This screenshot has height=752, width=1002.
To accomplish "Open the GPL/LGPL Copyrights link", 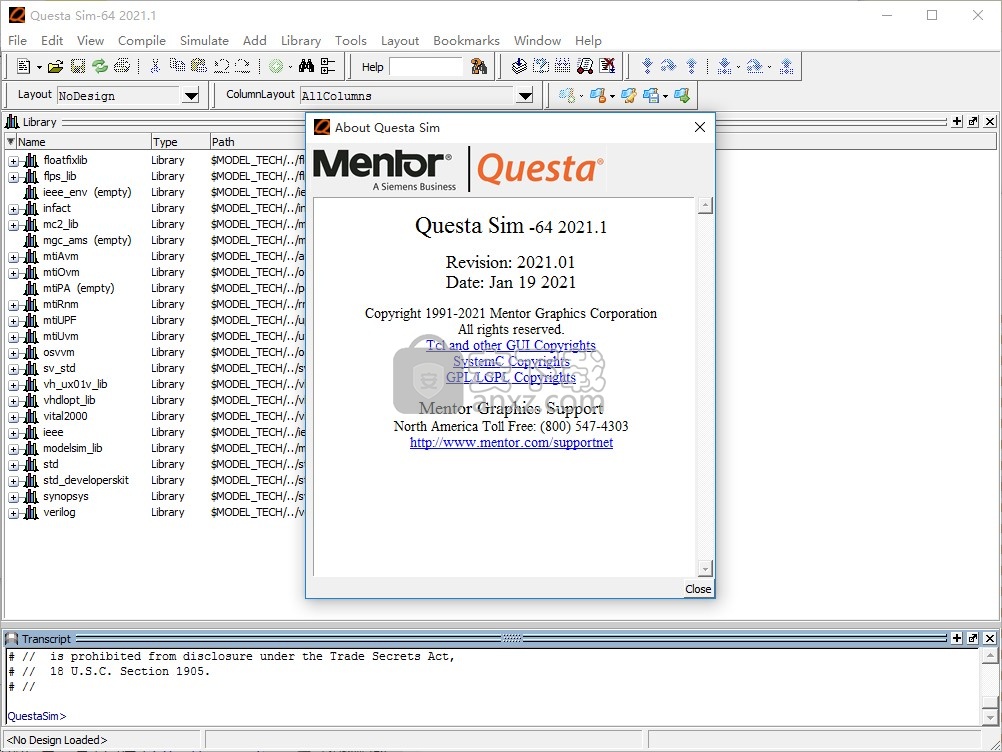I will 511,377.
